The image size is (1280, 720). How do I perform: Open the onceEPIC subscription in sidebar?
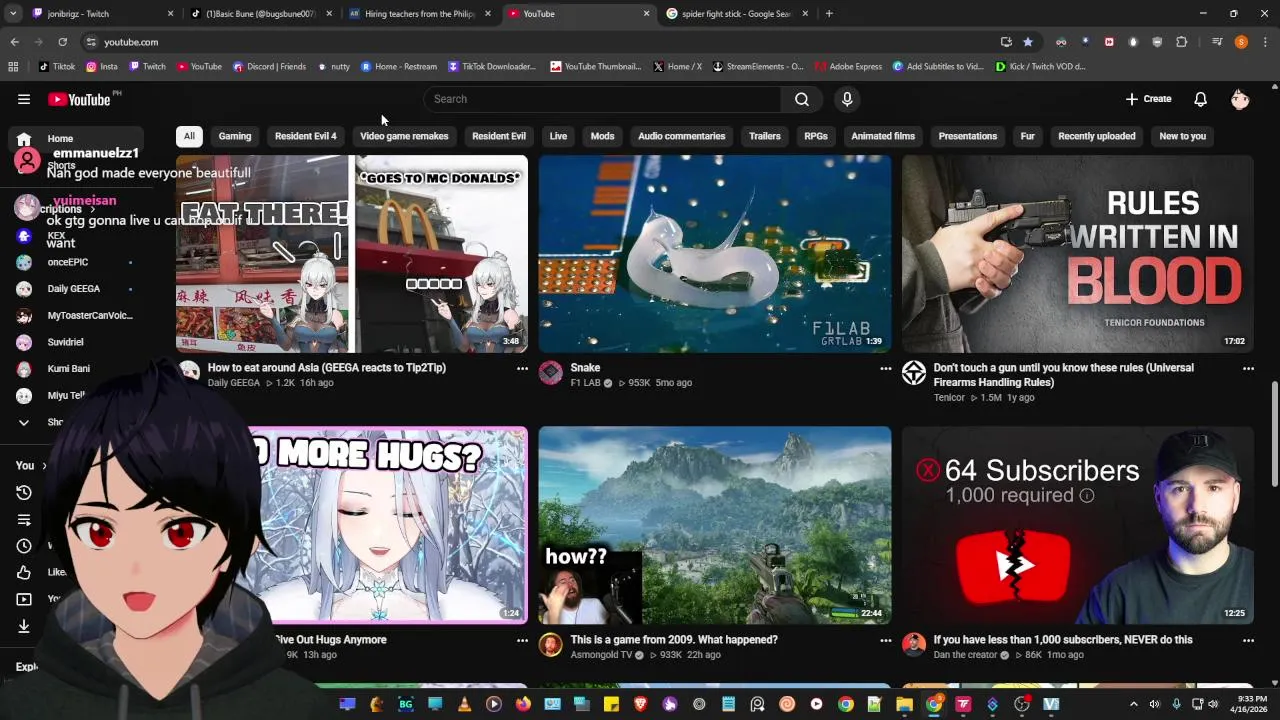75,262
